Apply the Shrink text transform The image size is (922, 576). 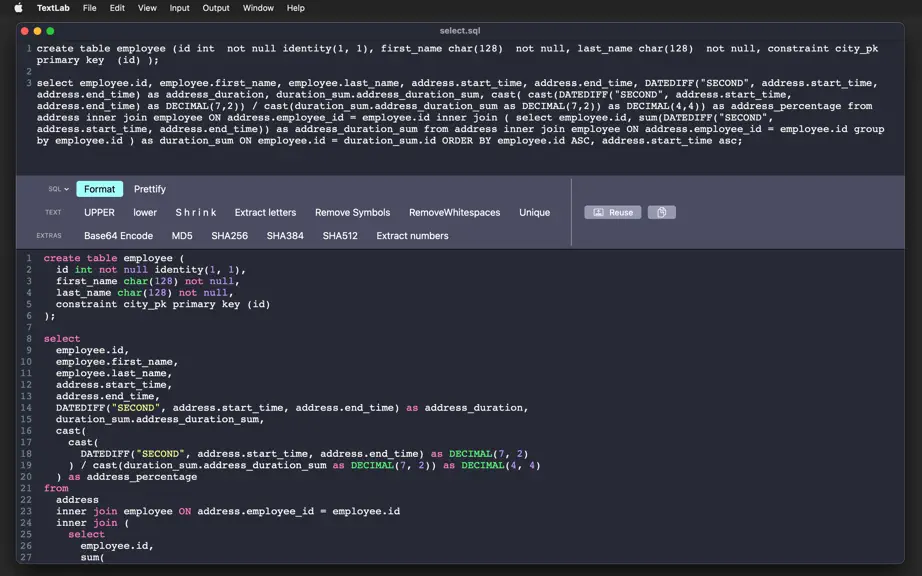(196, 212)
